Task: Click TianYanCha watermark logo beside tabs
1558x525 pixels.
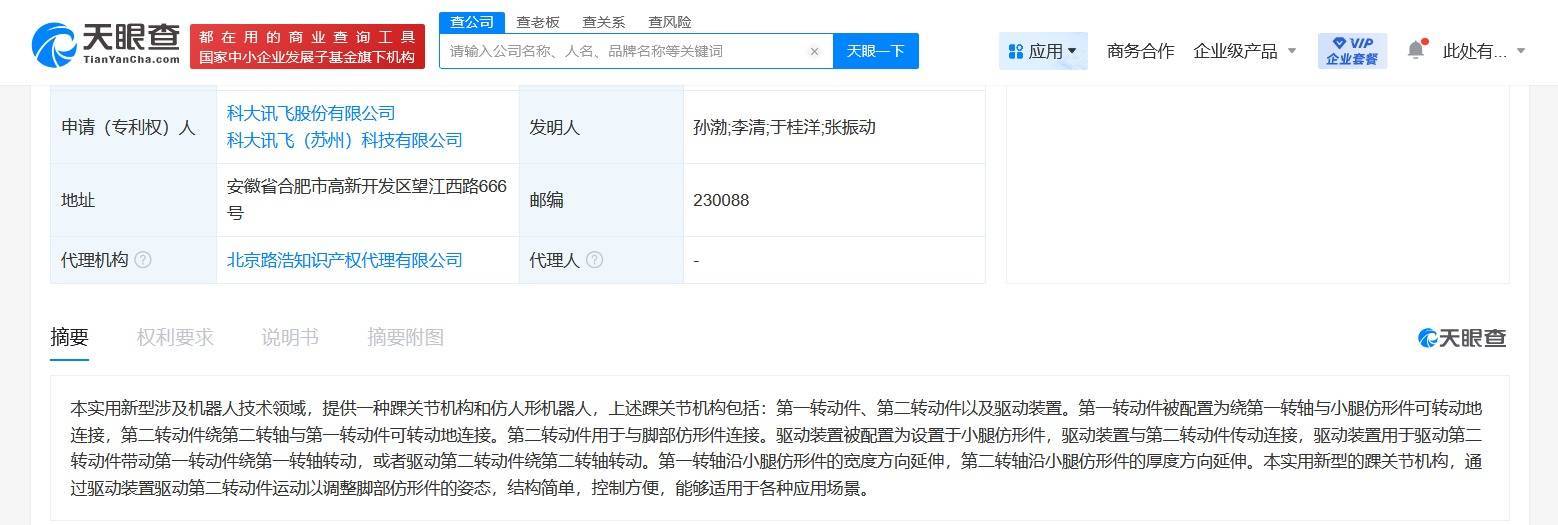Action: pyautogui.click(x=1462, y=338)
